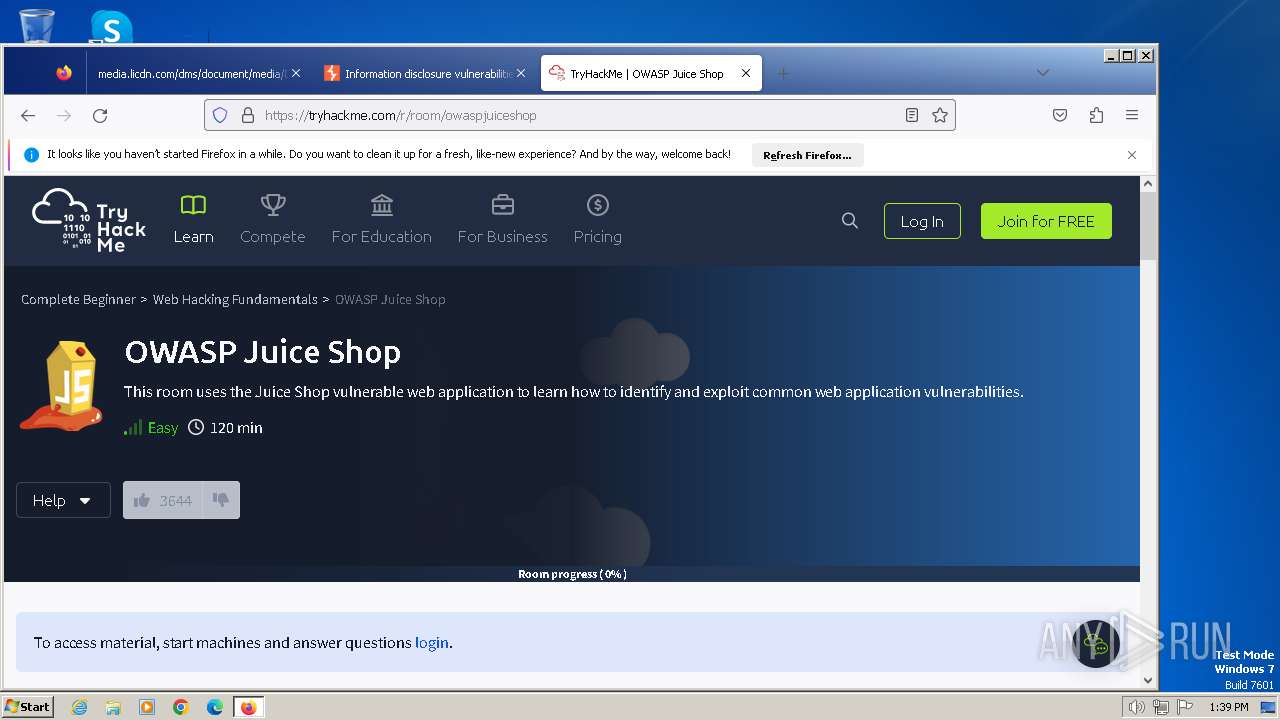Follow the login link in the notice
The height and width of the screenshot is (720, 1280).
click(x=432, y=643)
